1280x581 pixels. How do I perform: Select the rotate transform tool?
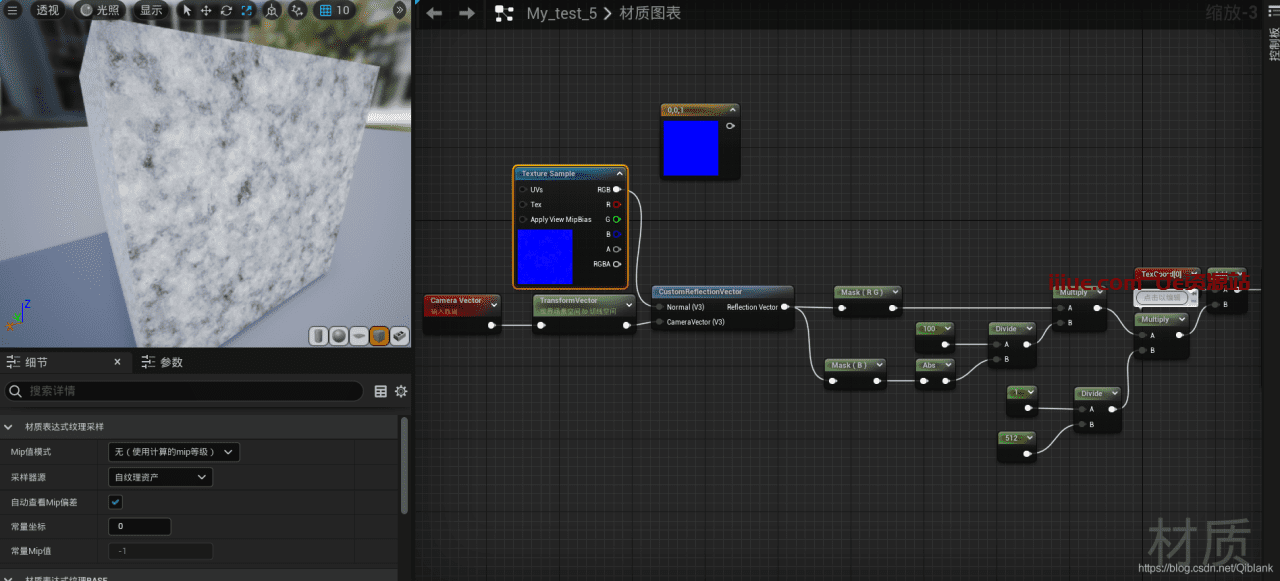(x=225, y=10)
